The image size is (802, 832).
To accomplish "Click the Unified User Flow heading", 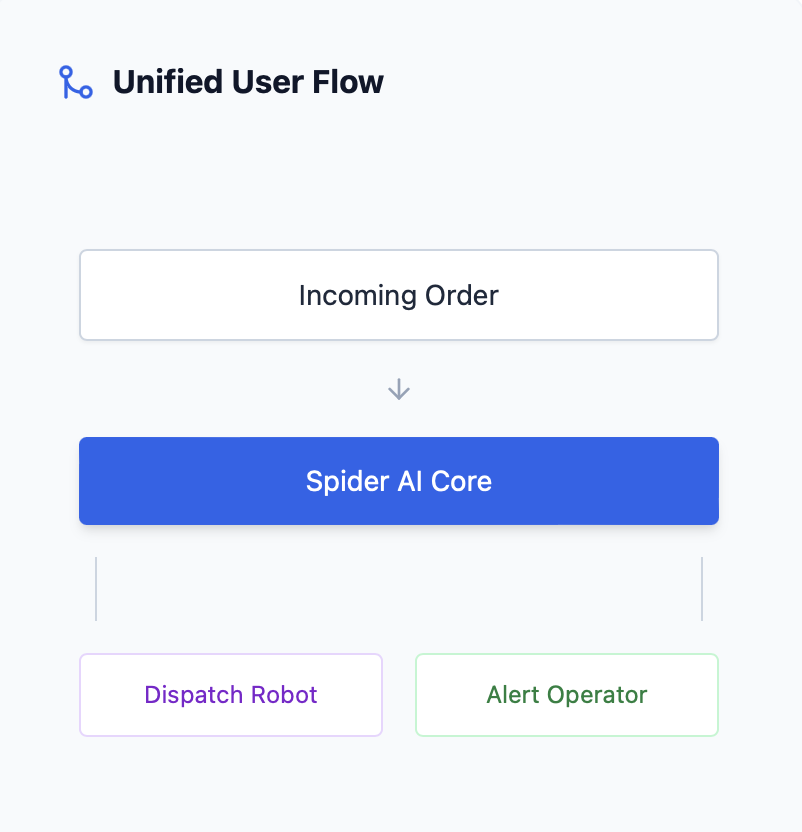I will click(248, 82).
